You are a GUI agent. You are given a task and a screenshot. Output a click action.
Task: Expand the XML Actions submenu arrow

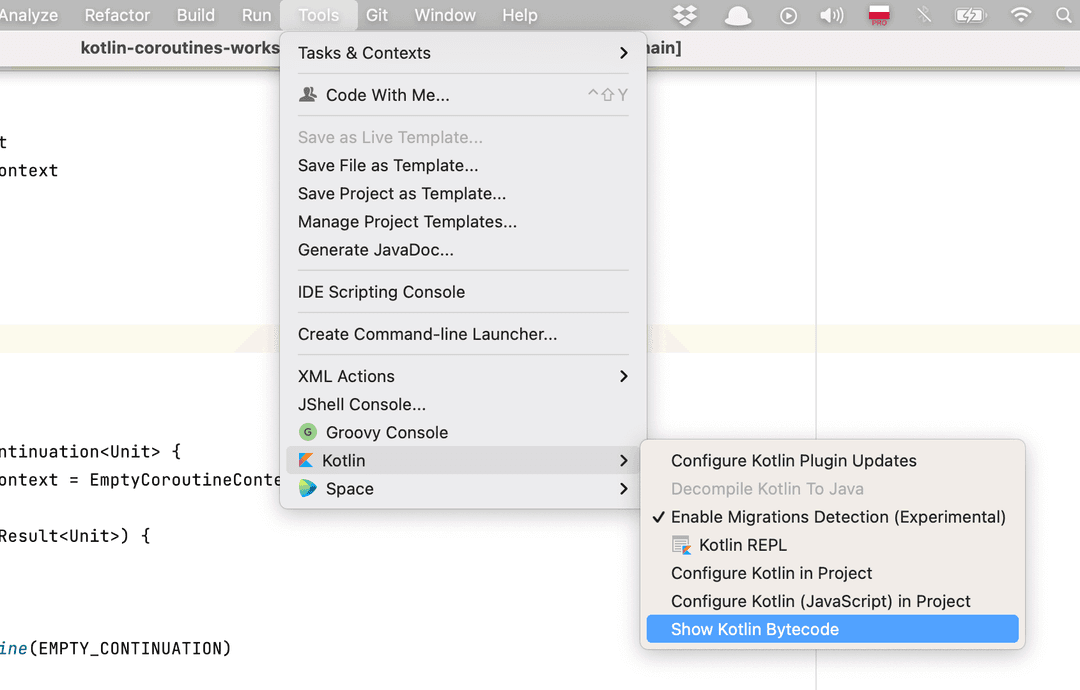[x=624, y=376]
